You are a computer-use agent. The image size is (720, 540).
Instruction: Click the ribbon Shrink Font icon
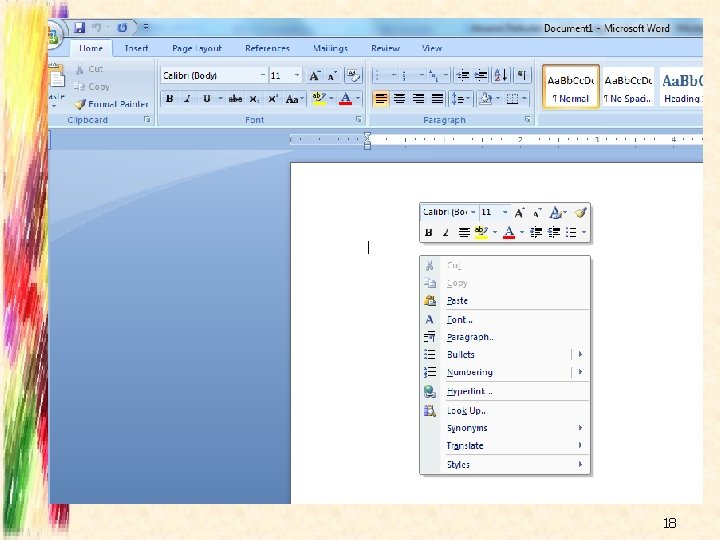point(332,76)
